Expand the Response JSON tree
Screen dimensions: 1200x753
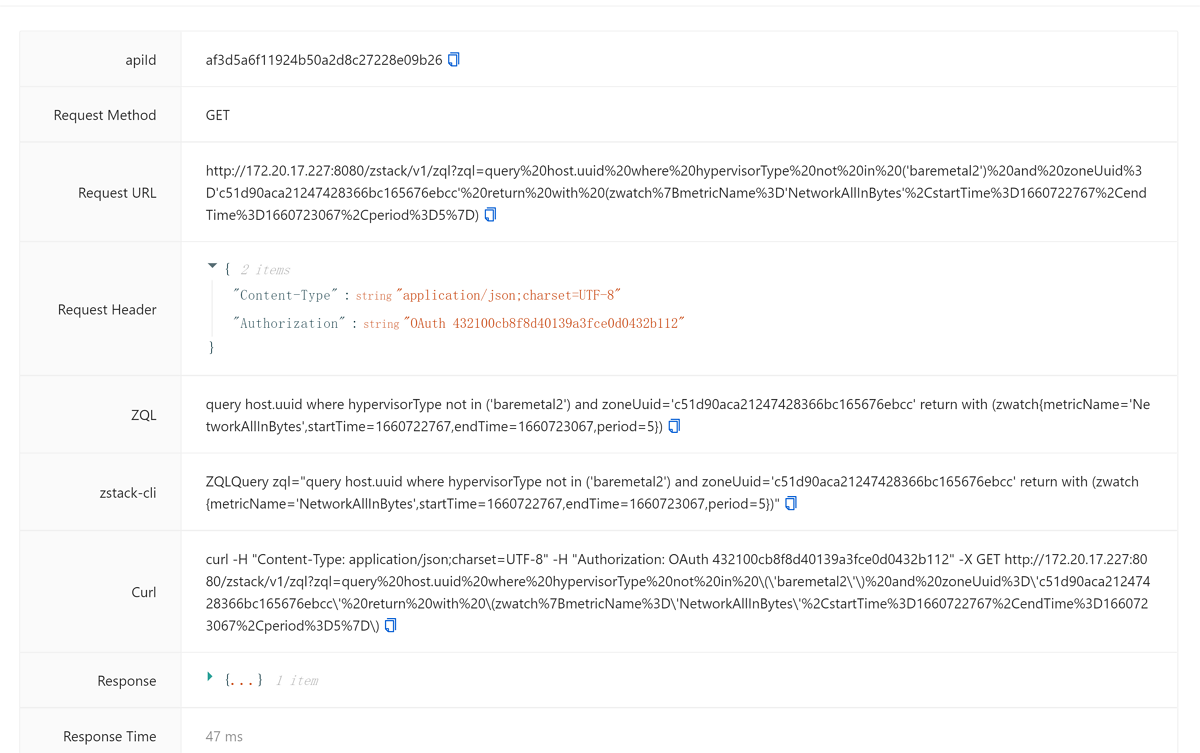click(210, 677)
